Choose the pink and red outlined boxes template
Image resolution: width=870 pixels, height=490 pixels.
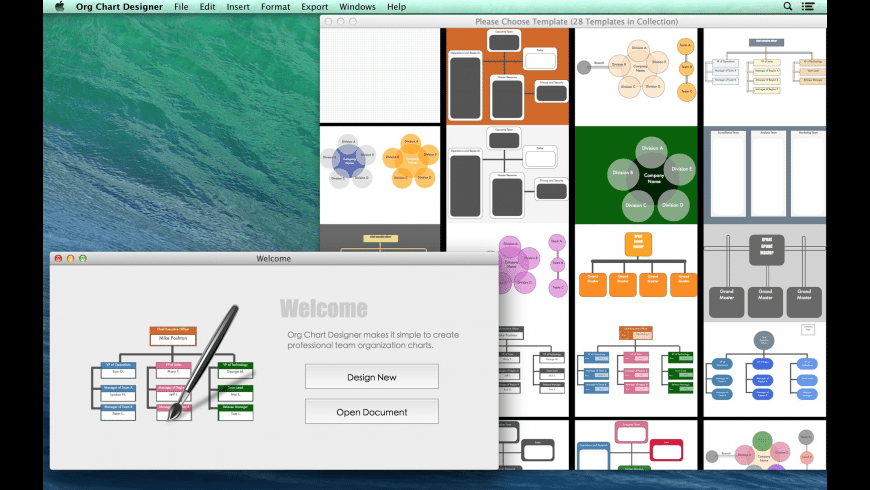point(636,444)
